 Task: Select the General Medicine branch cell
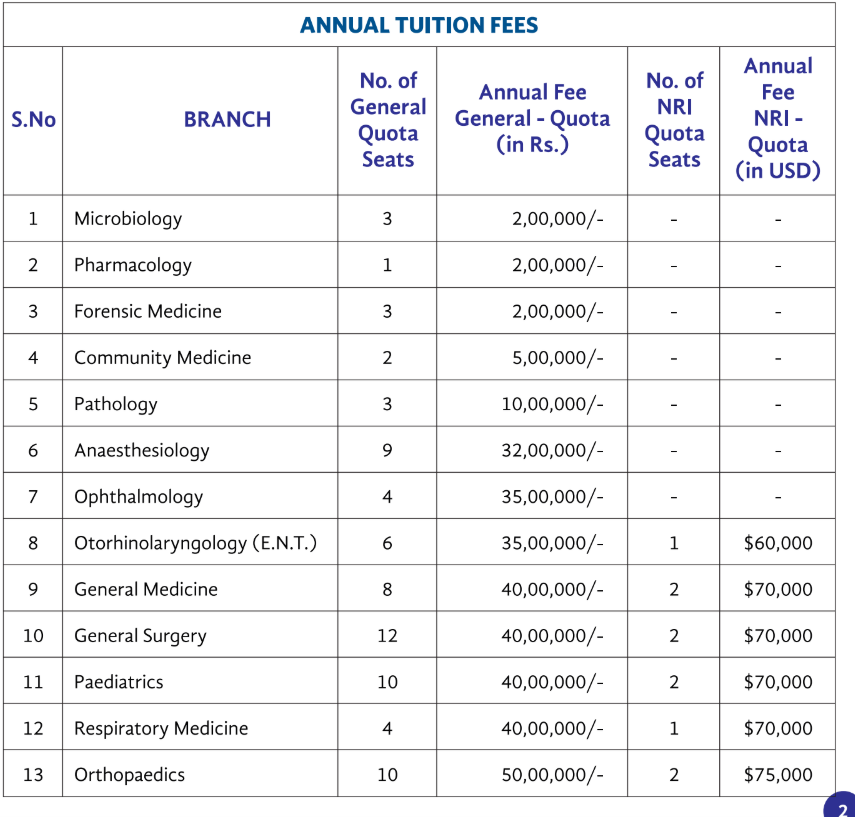(x=146, y=589)
